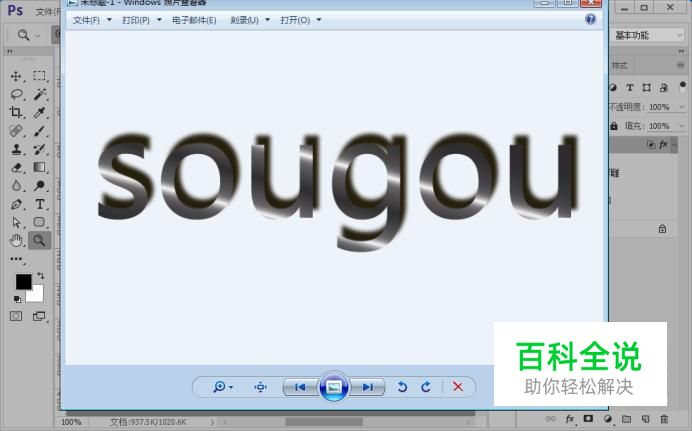Screen dimensions: 692x431
Task: Select the Clone Stamp tool
Action: [16, 149]
